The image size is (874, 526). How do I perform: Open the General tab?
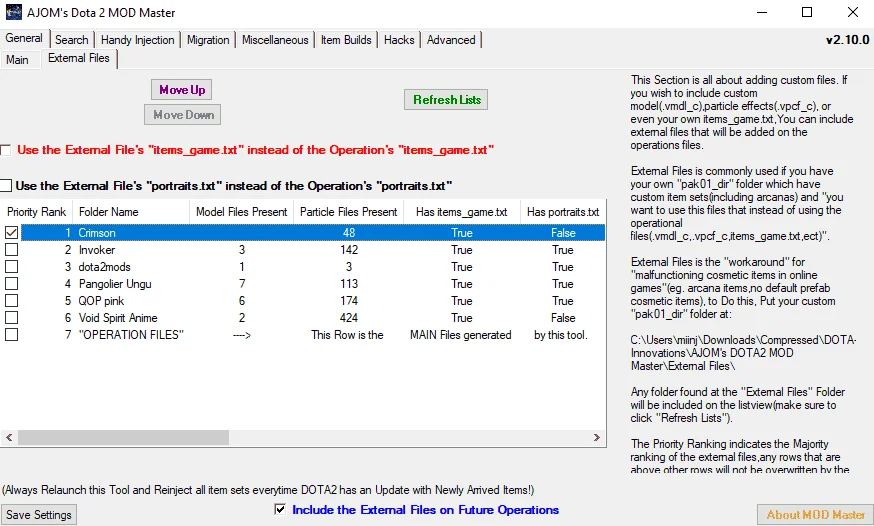pos(24,38)
